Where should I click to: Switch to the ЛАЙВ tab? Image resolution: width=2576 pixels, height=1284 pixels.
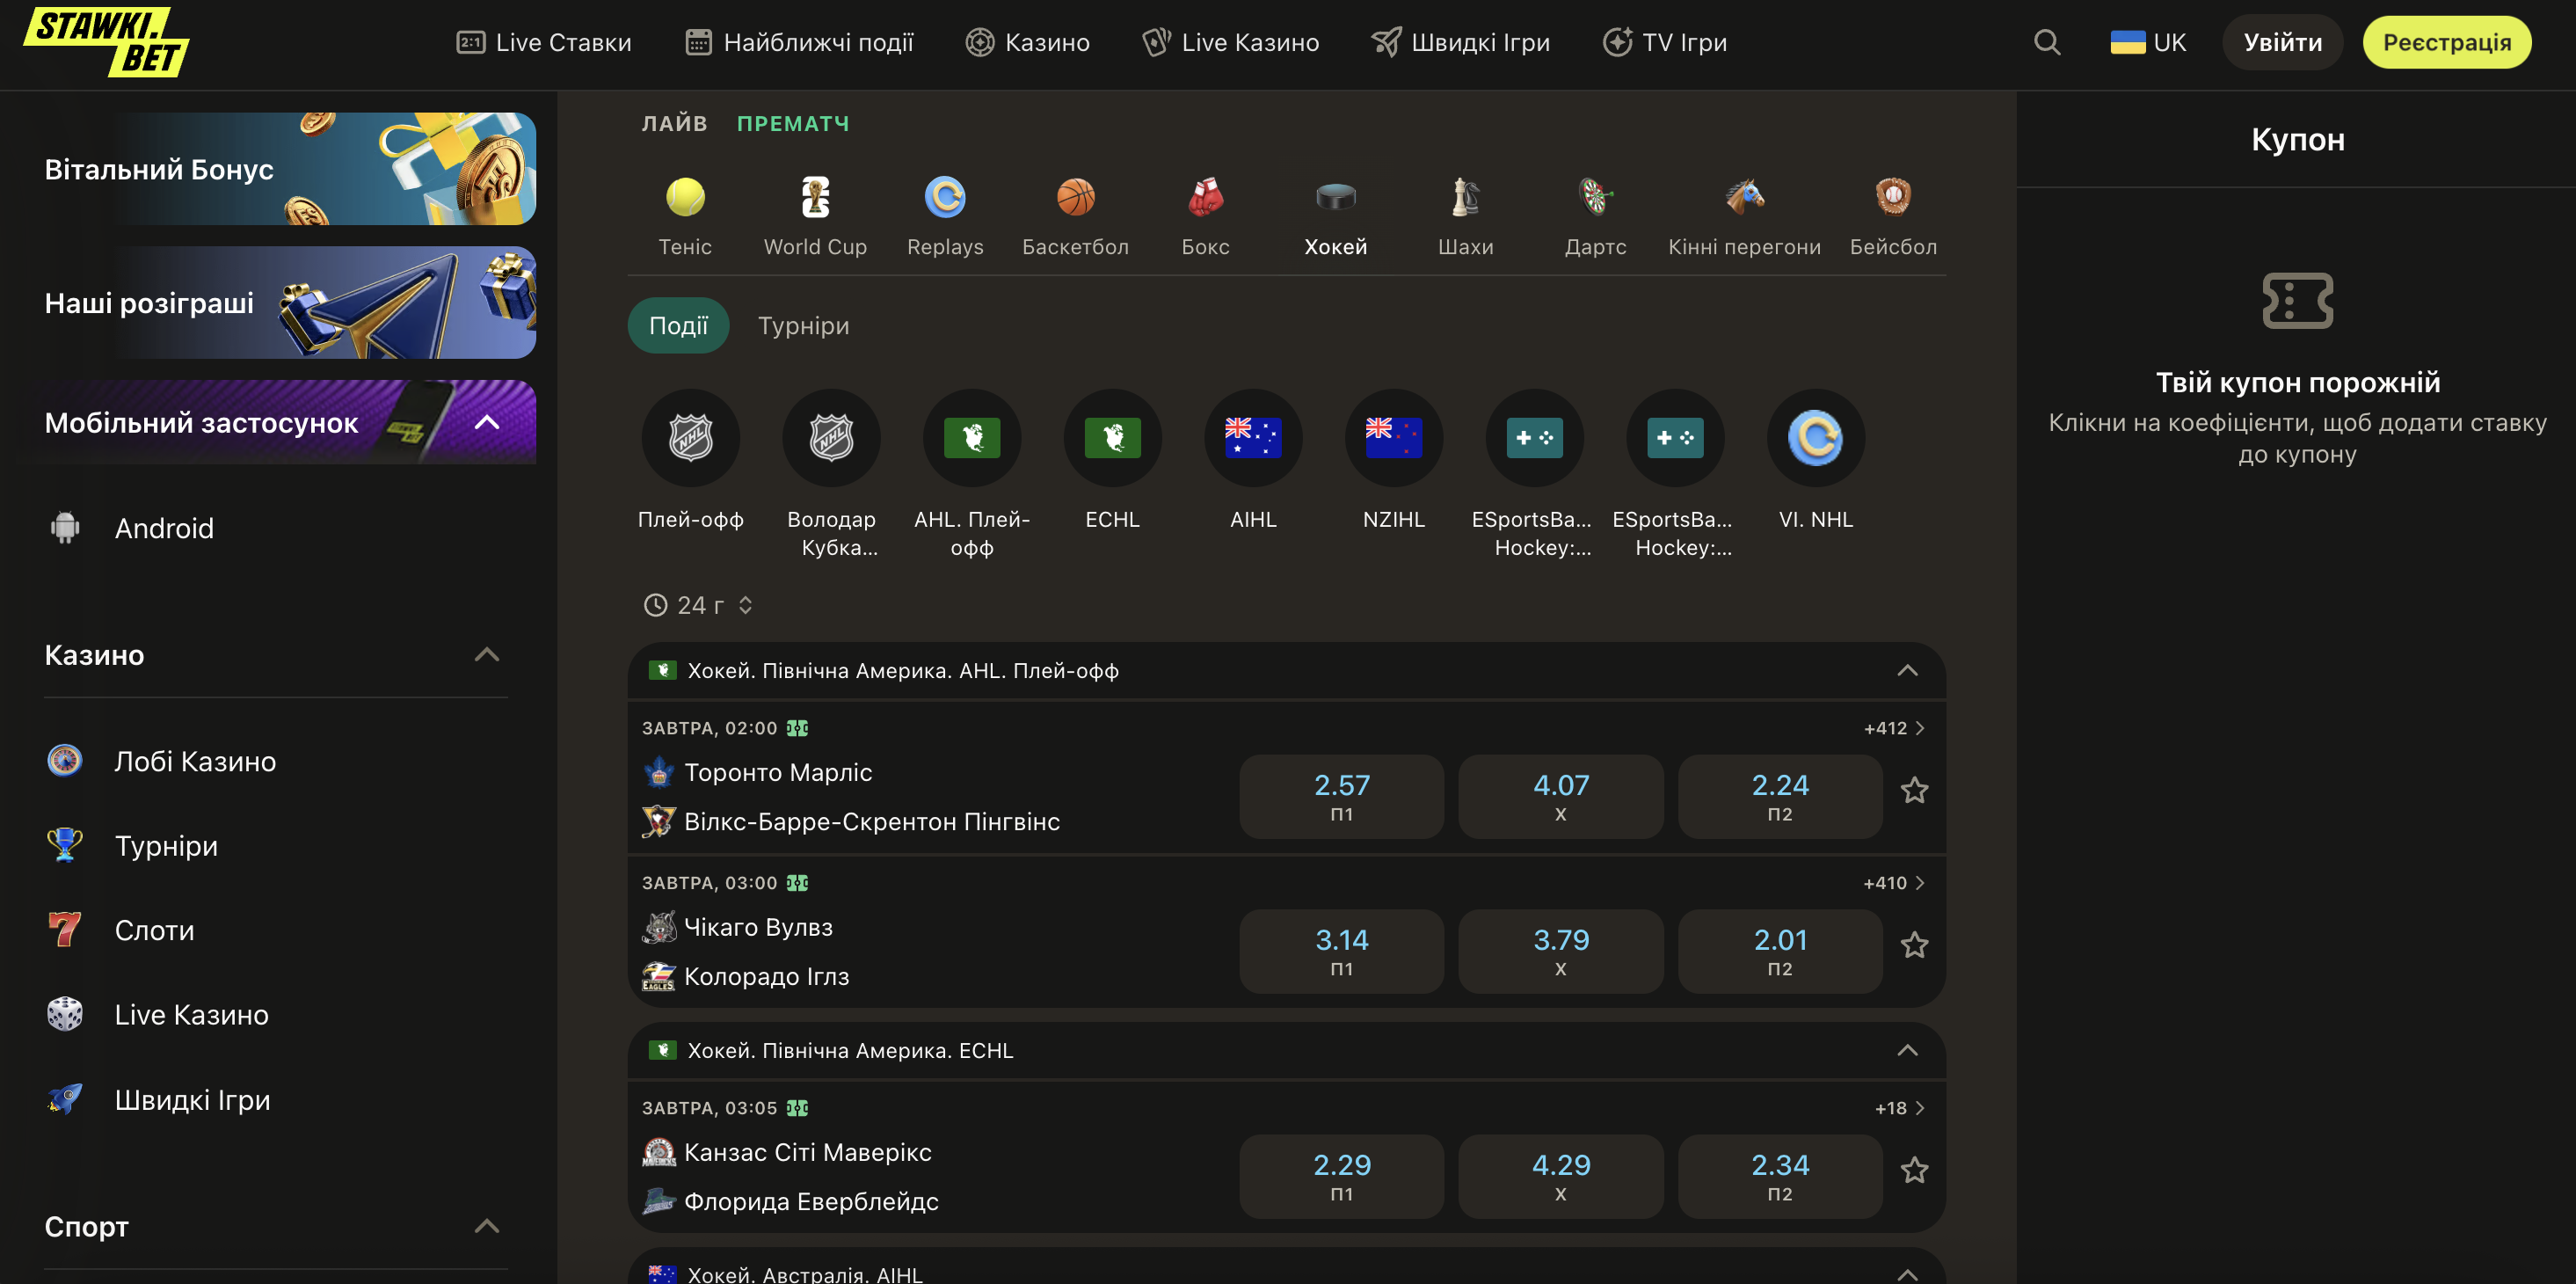pos(674,123)
